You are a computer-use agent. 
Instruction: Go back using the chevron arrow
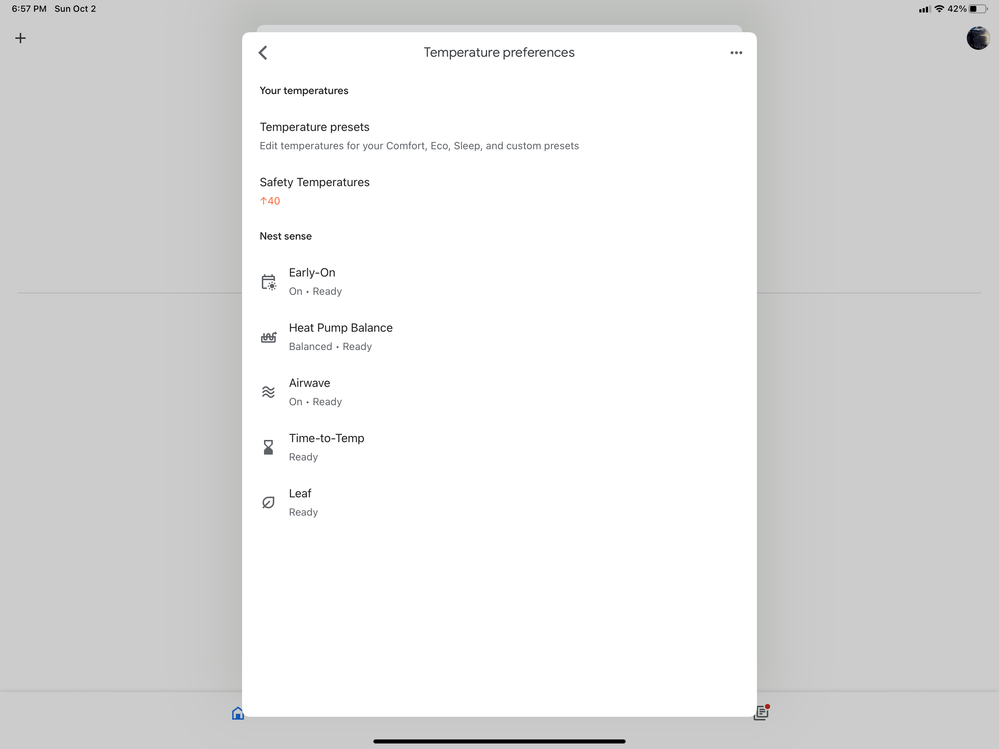click(x=263, y=53)
